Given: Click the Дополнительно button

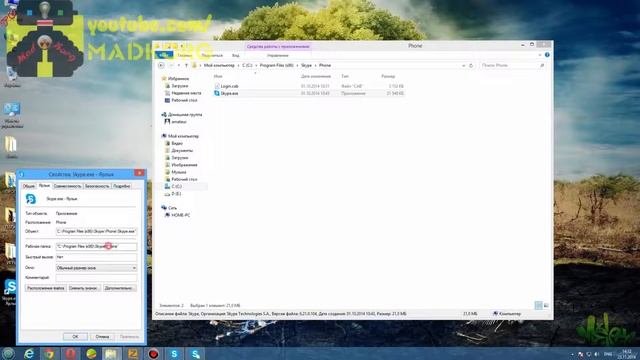Looking at the screenshot, I should pos(119,288).
